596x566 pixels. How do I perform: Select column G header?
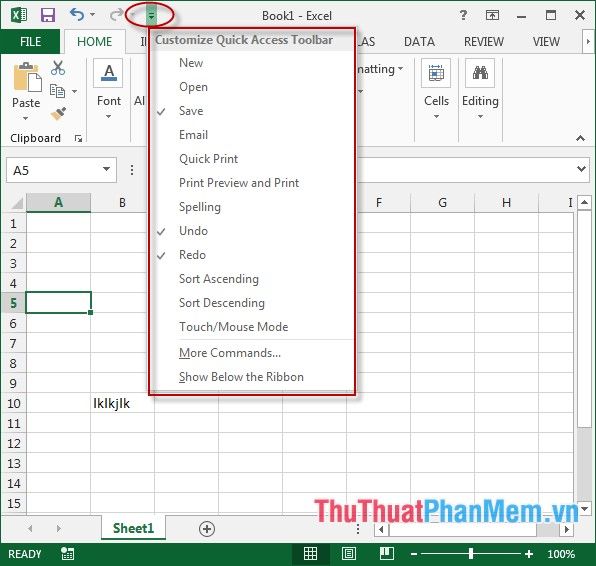point(442,203)
